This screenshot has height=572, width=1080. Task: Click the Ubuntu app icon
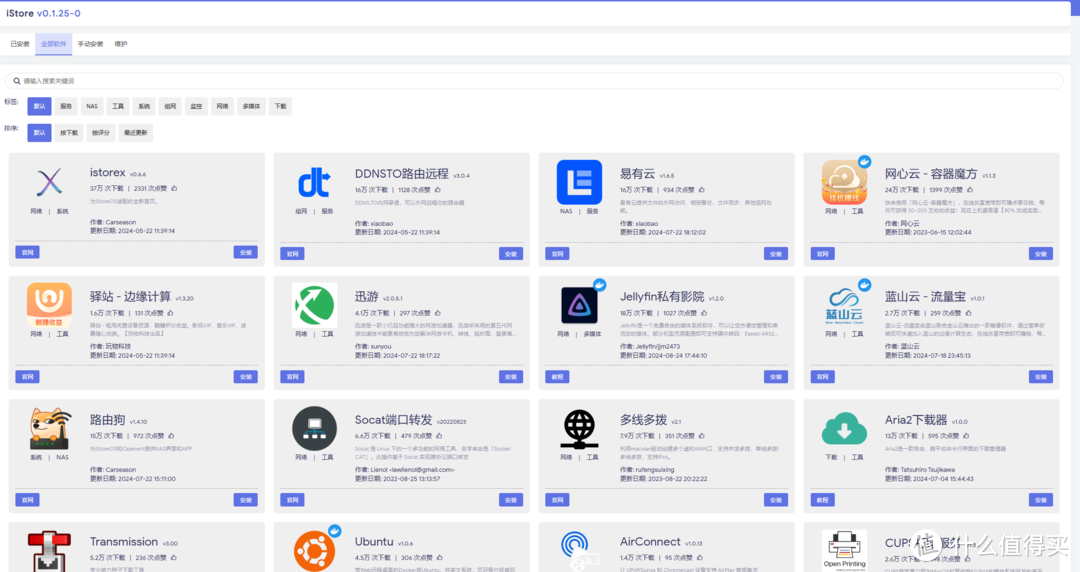click(x=314, y=551)
